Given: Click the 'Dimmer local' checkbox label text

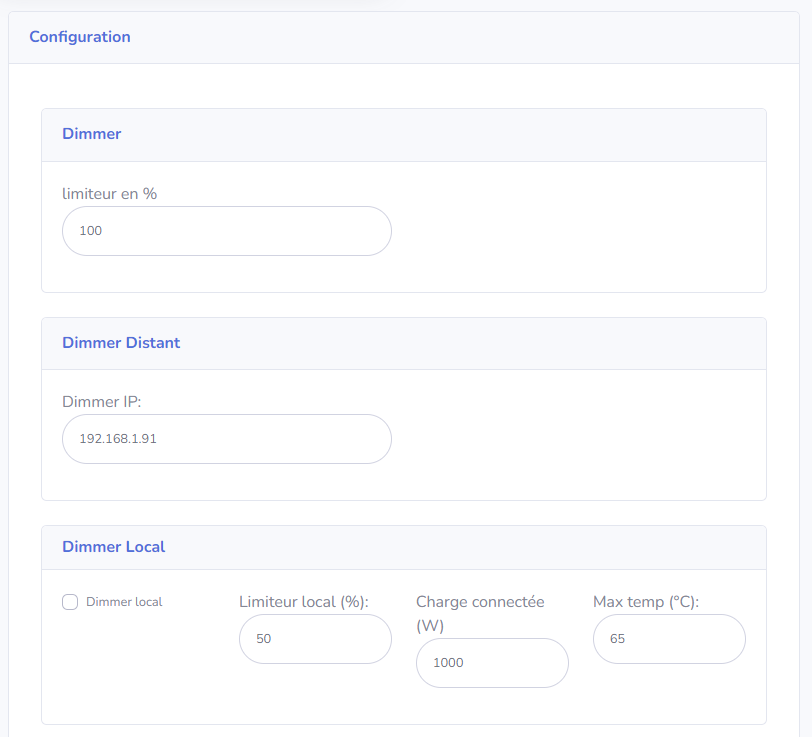Looking at the screenshot, I should [124, 602].
